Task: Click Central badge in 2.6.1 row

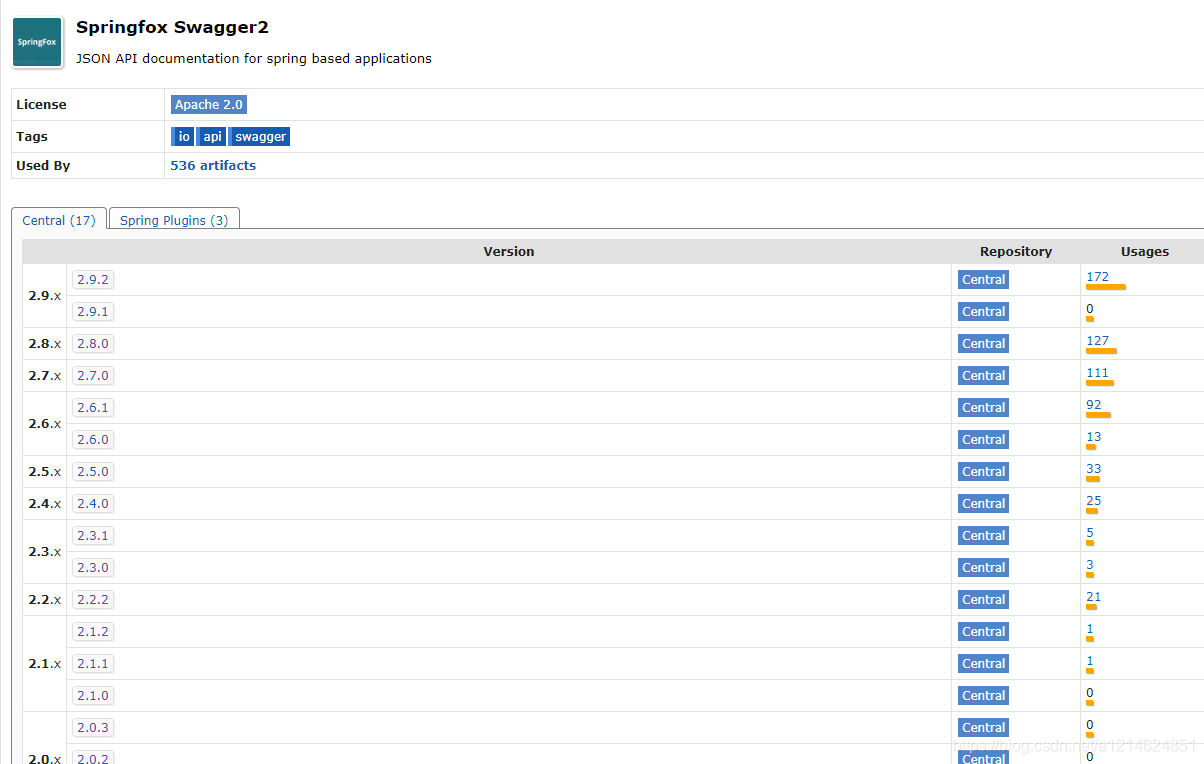Action: [983, 408]
